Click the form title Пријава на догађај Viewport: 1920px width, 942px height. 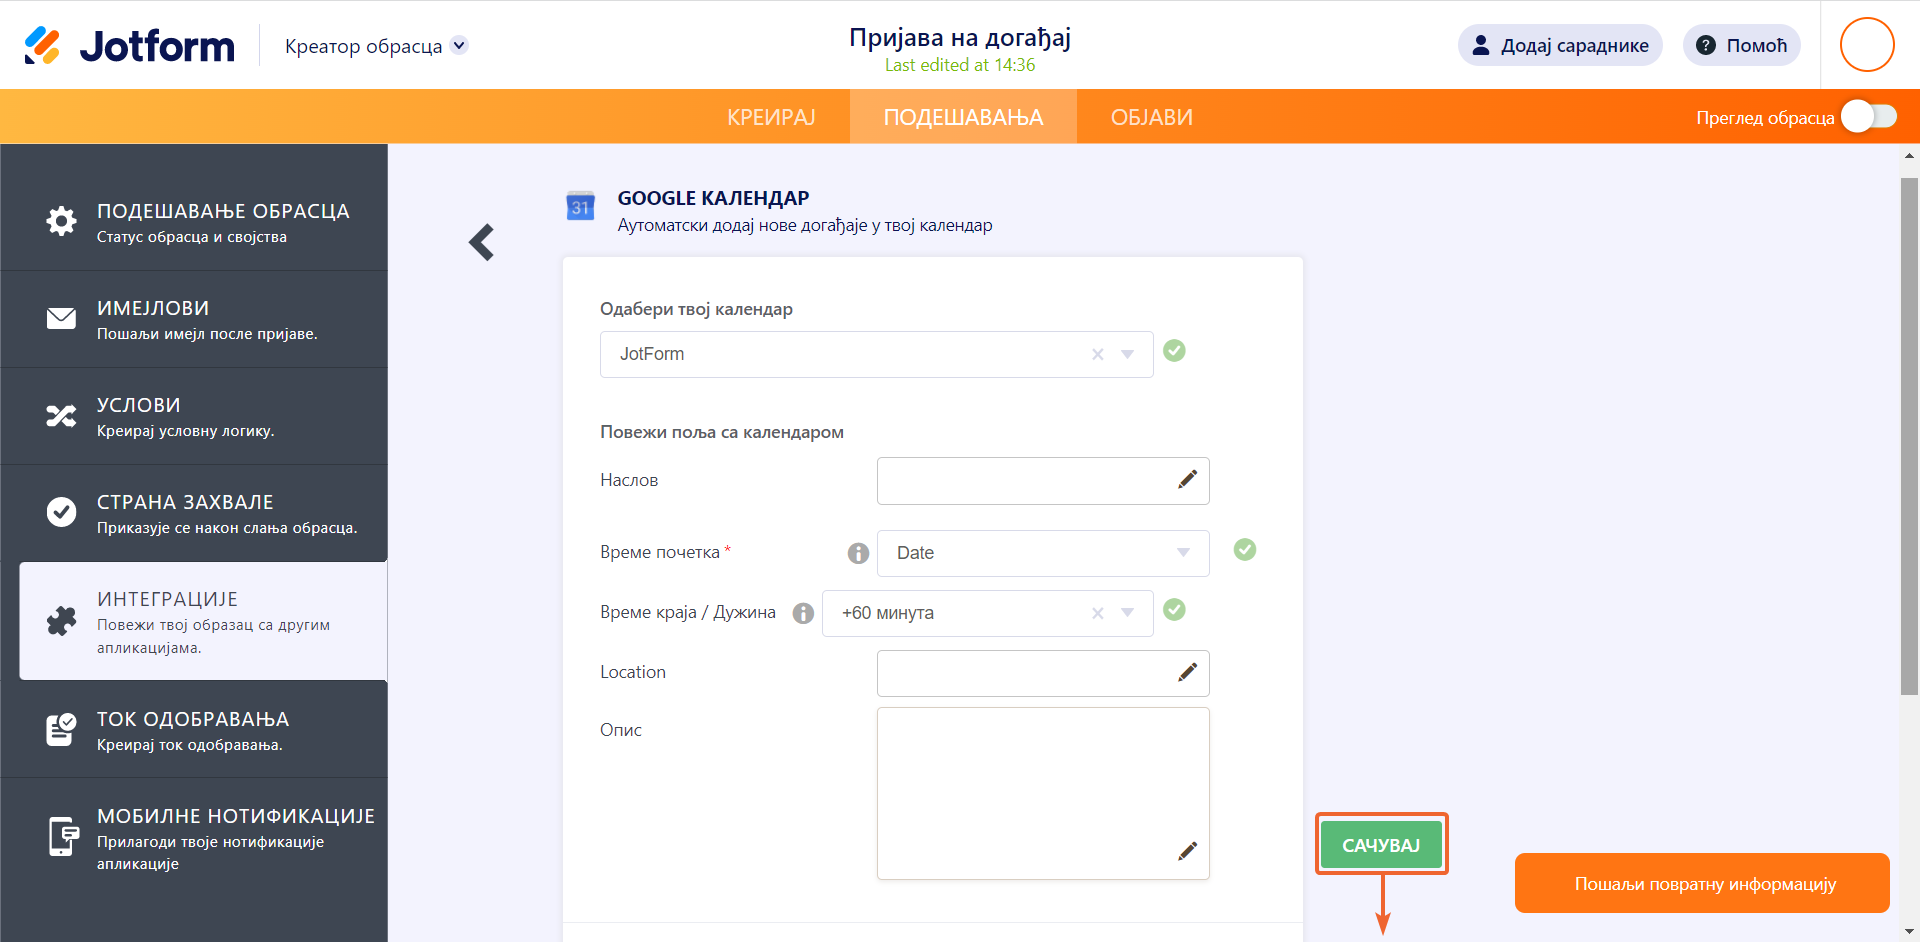(x=960, y=38)
